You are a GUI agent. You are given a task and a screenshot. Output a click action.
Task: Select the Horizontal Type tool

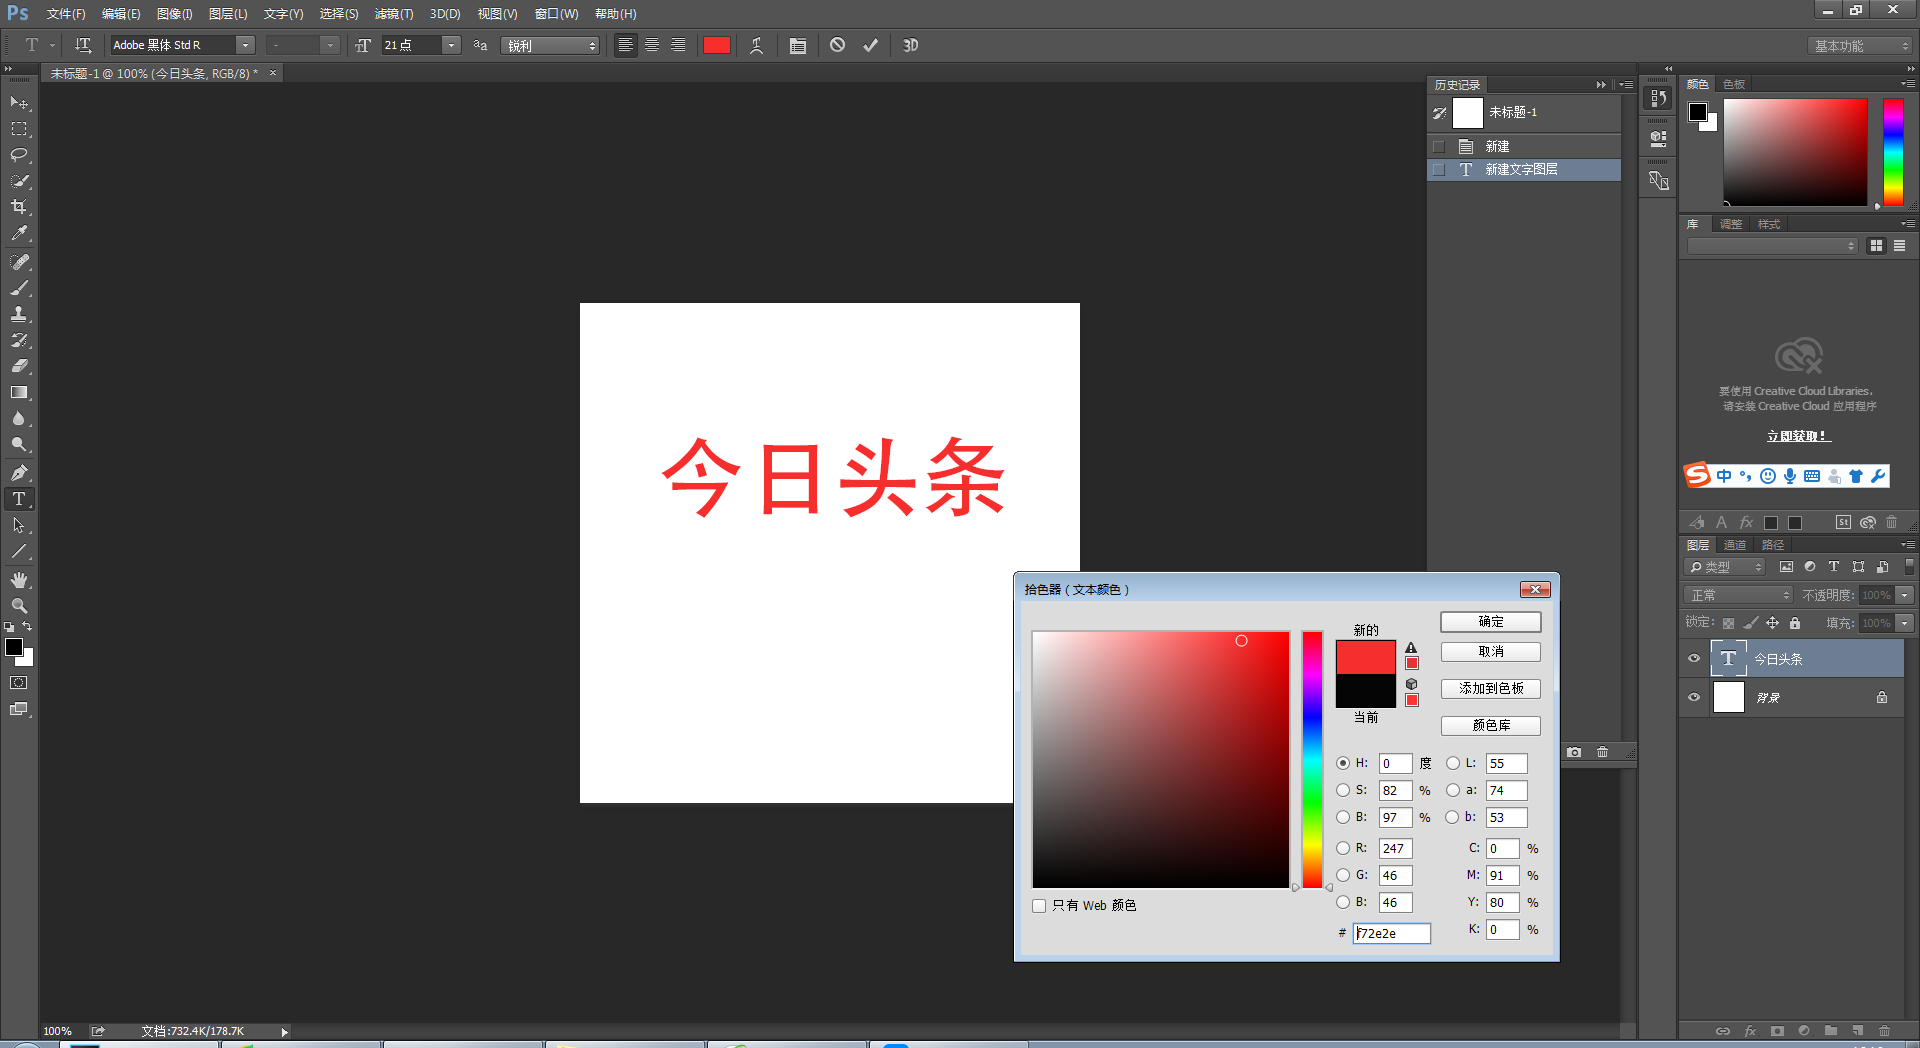pyautogui.click(x=19, y=499)
